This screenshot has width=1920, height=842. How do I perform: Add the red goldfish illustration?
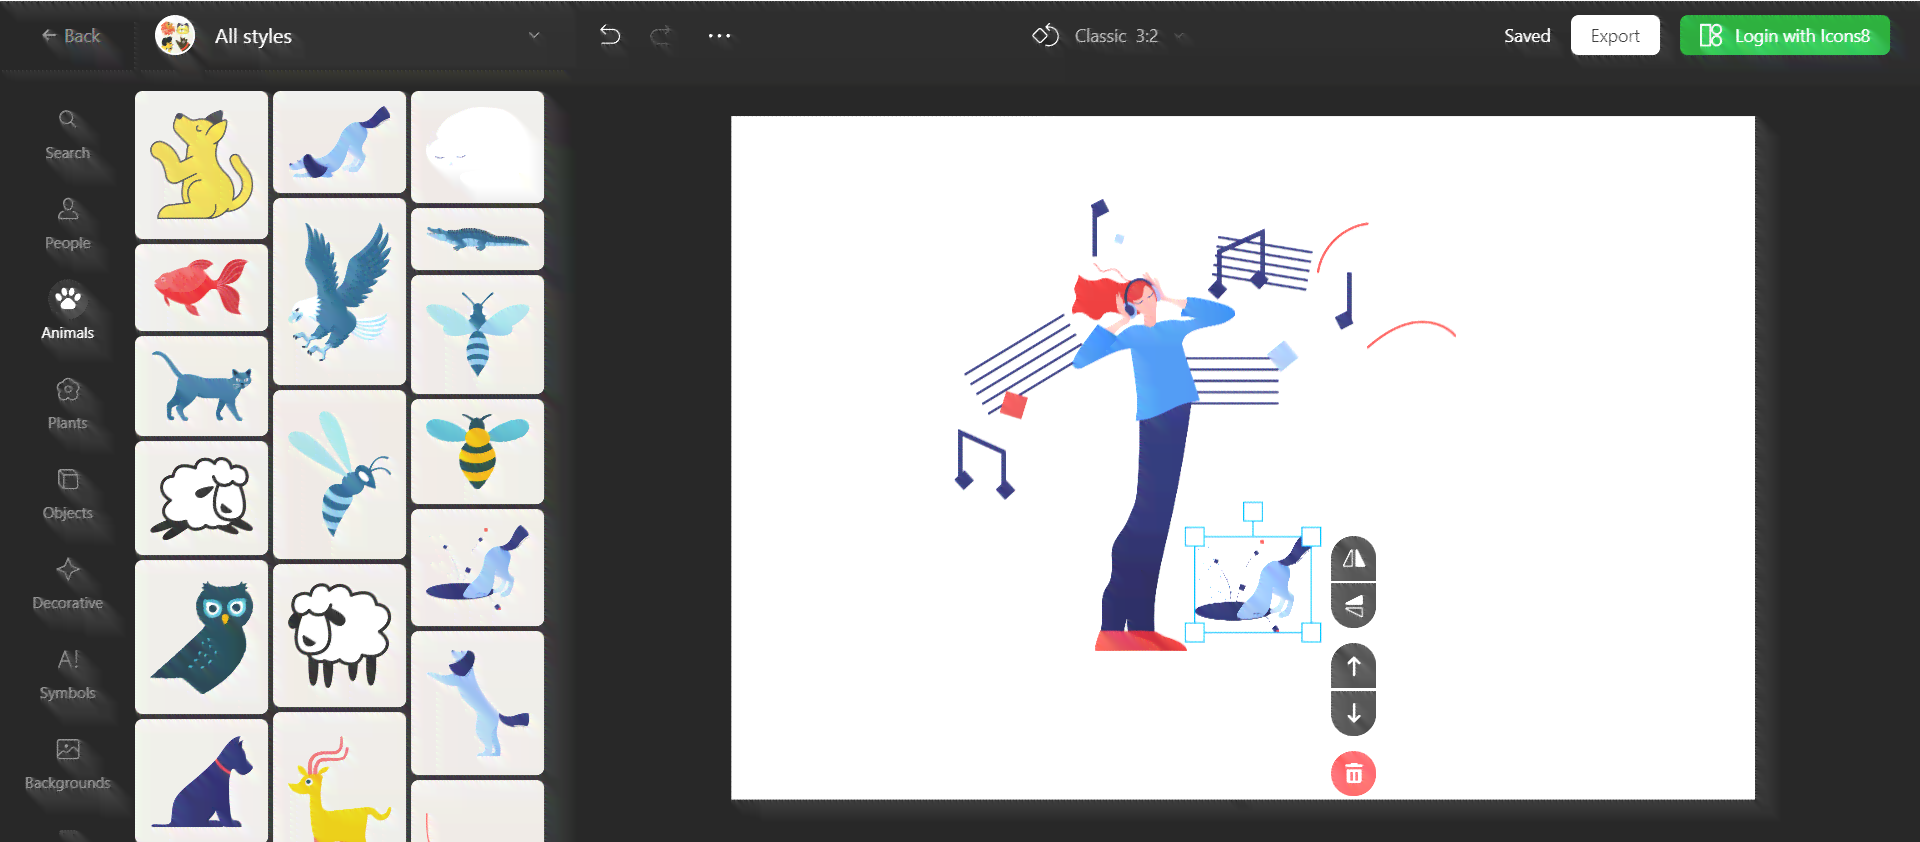(201, 287)
